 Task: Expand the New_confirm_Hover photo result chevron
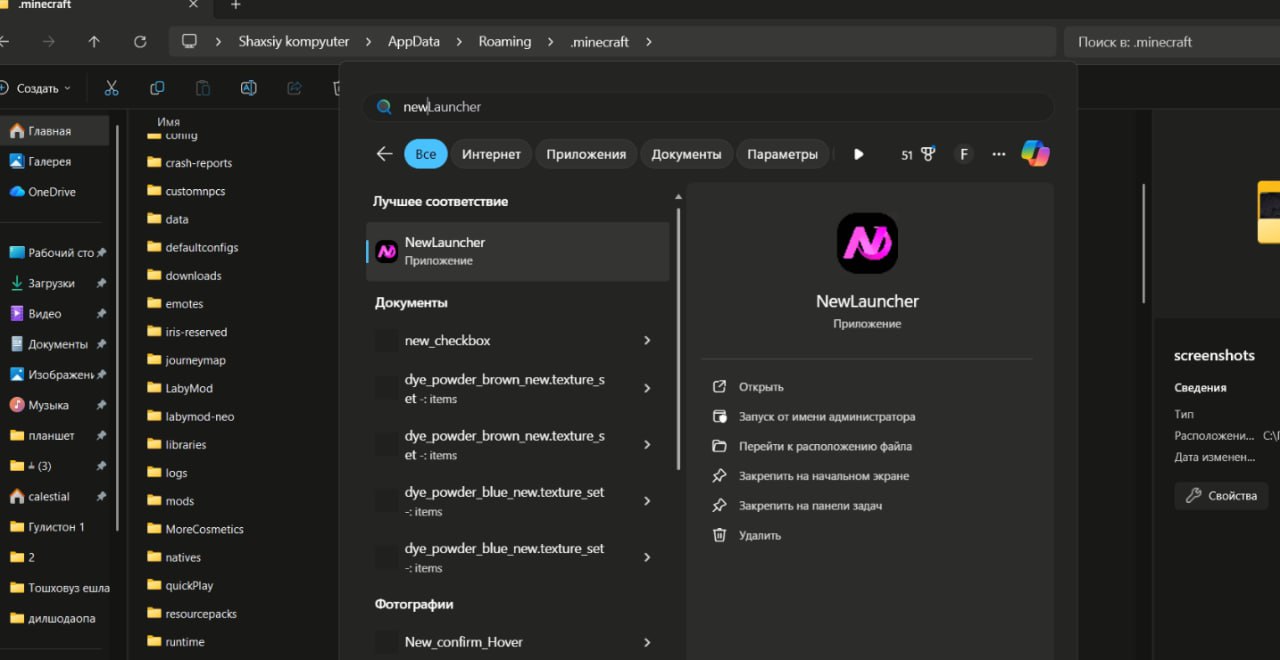[647, 642]
